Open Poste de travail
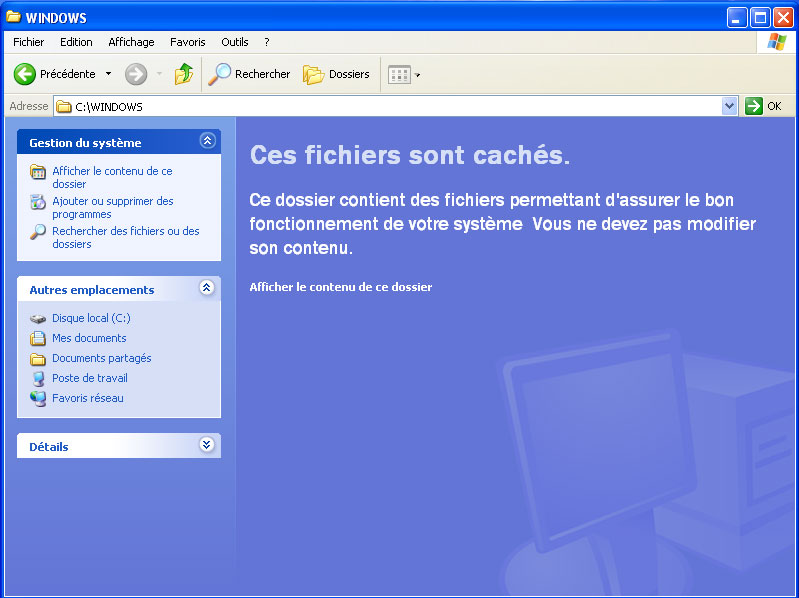Viewport: 799px width, 598px height. pos(90,378)
